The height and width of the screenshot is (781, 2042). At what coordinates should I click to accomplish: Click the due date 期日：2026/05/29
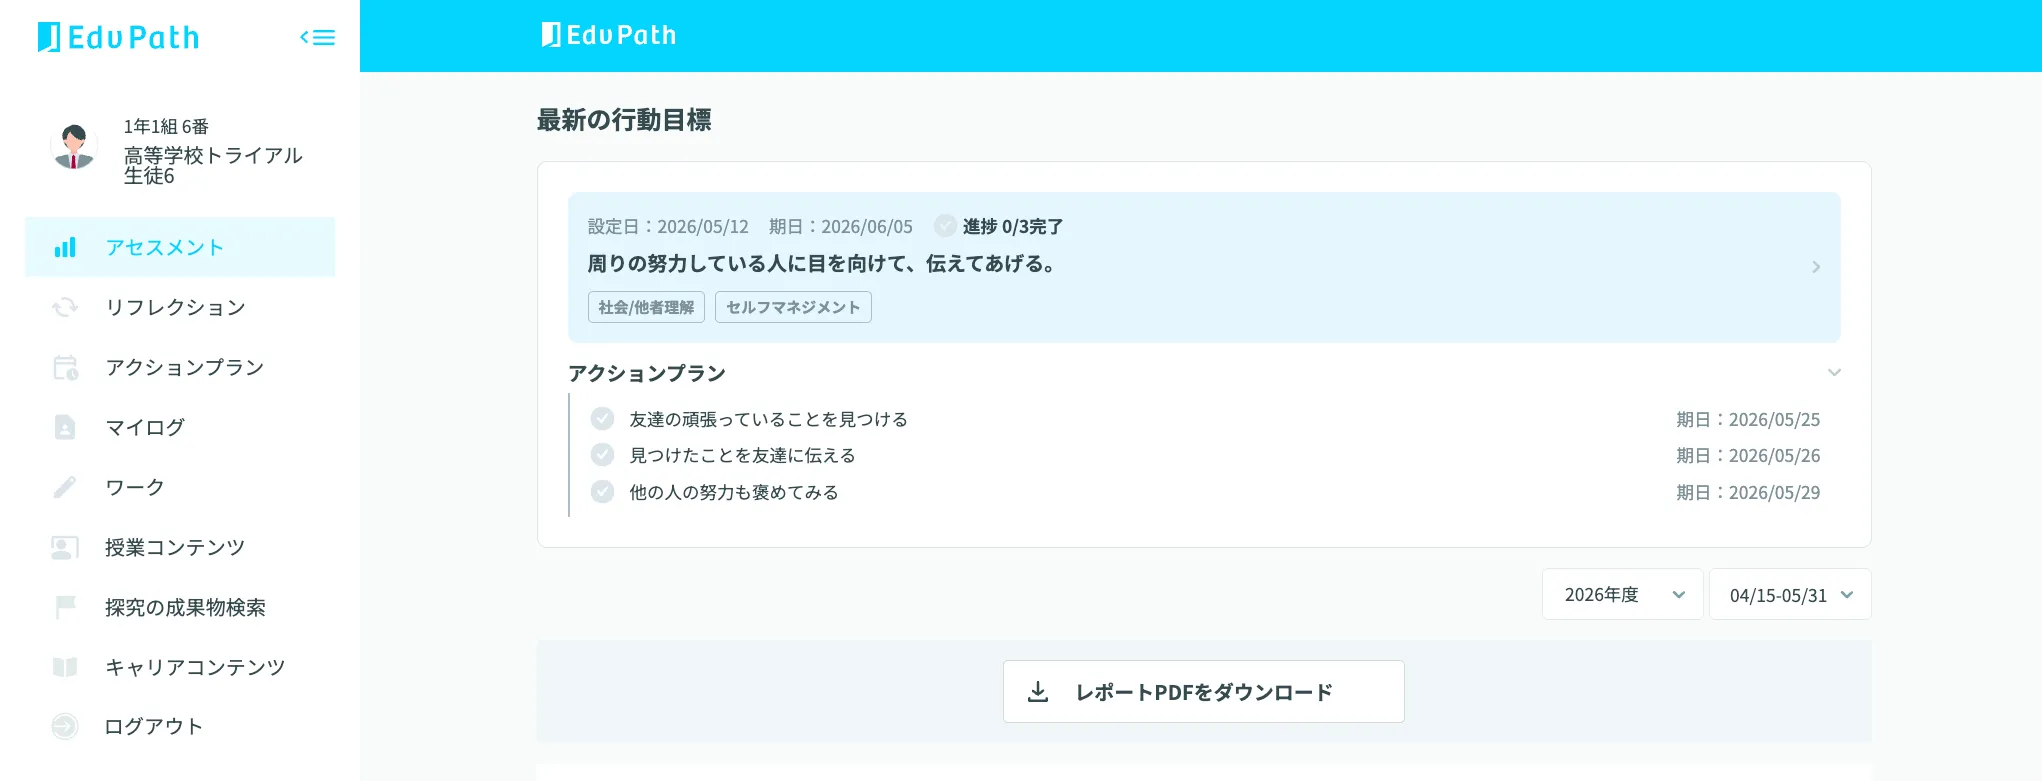coord(1748,492)
